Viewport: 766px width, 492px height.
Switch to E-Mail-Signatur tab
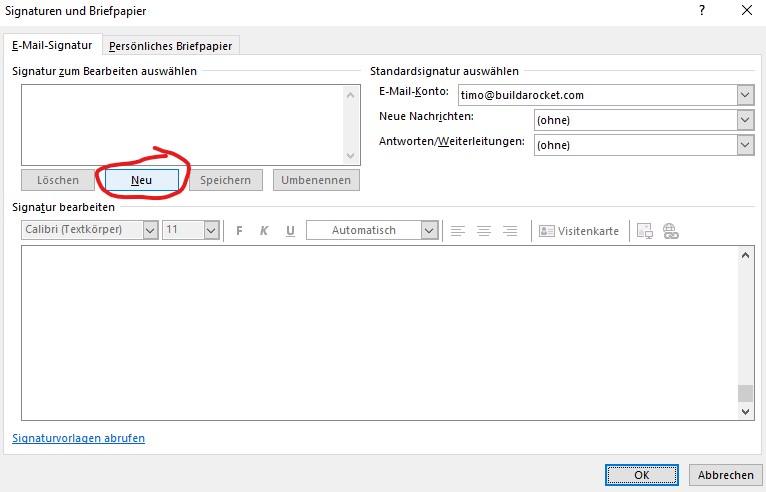click(52, 45)
